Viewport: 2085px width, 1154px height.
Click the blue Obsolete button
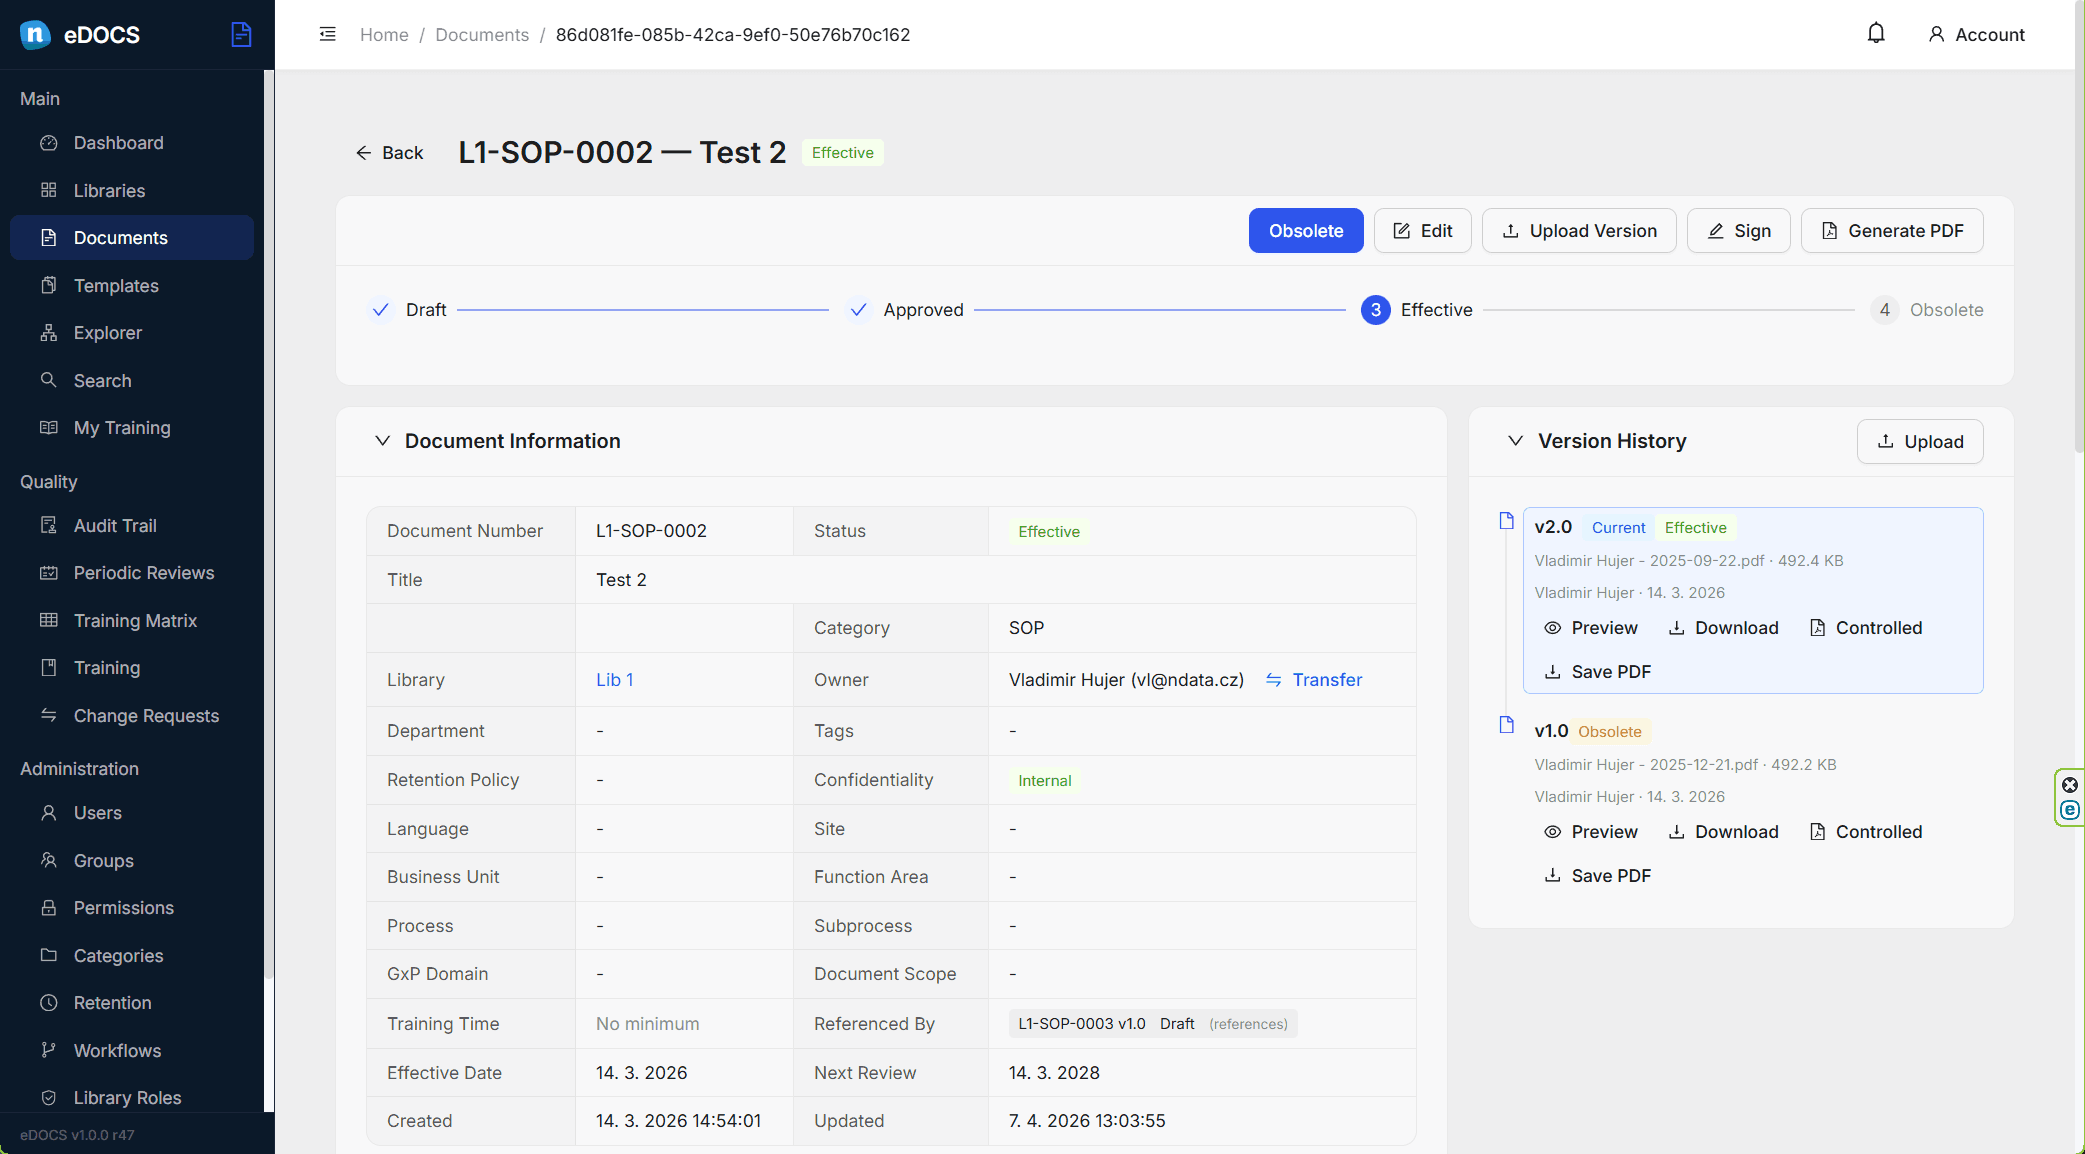[1306, 231]
